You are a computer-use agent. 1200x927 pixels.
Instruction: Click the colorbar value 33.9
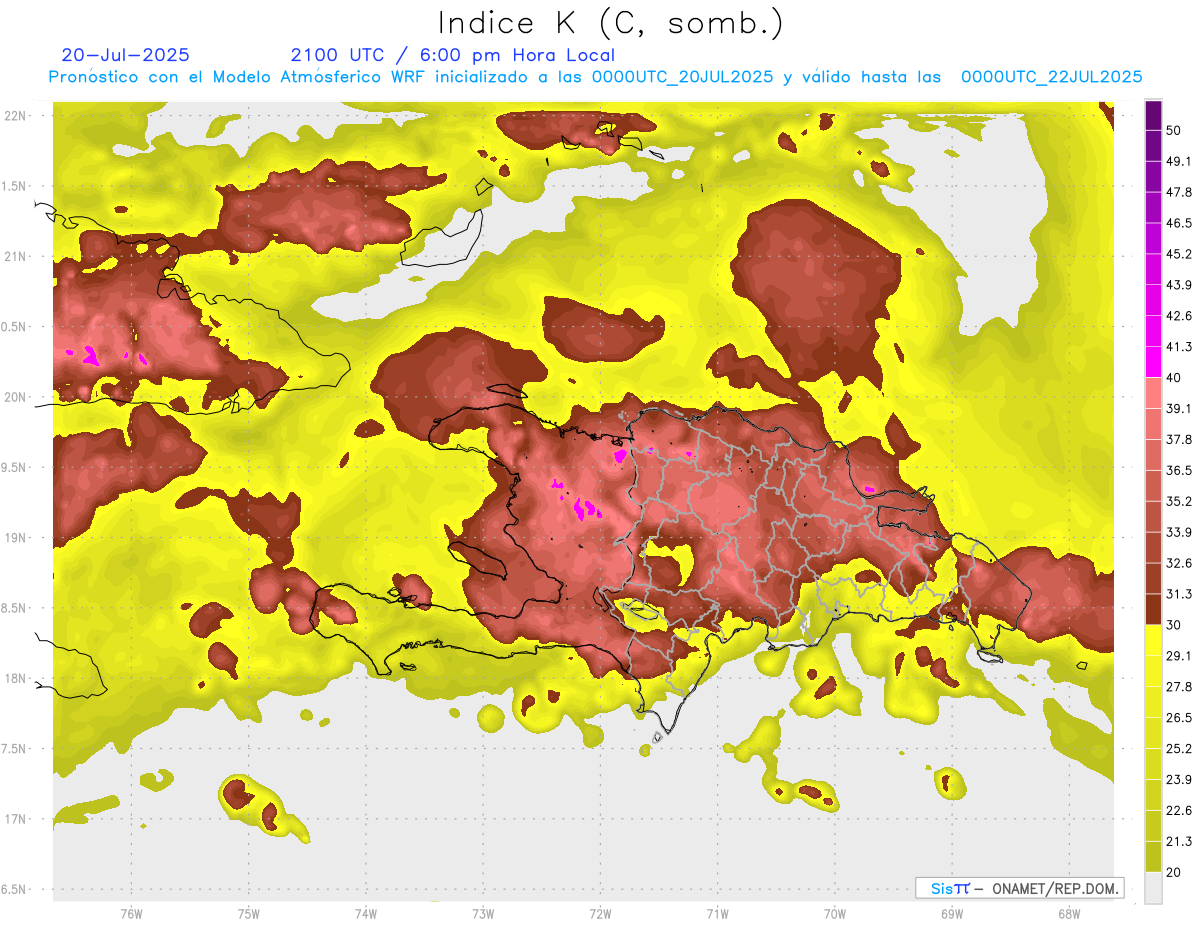click(1179, 532)
